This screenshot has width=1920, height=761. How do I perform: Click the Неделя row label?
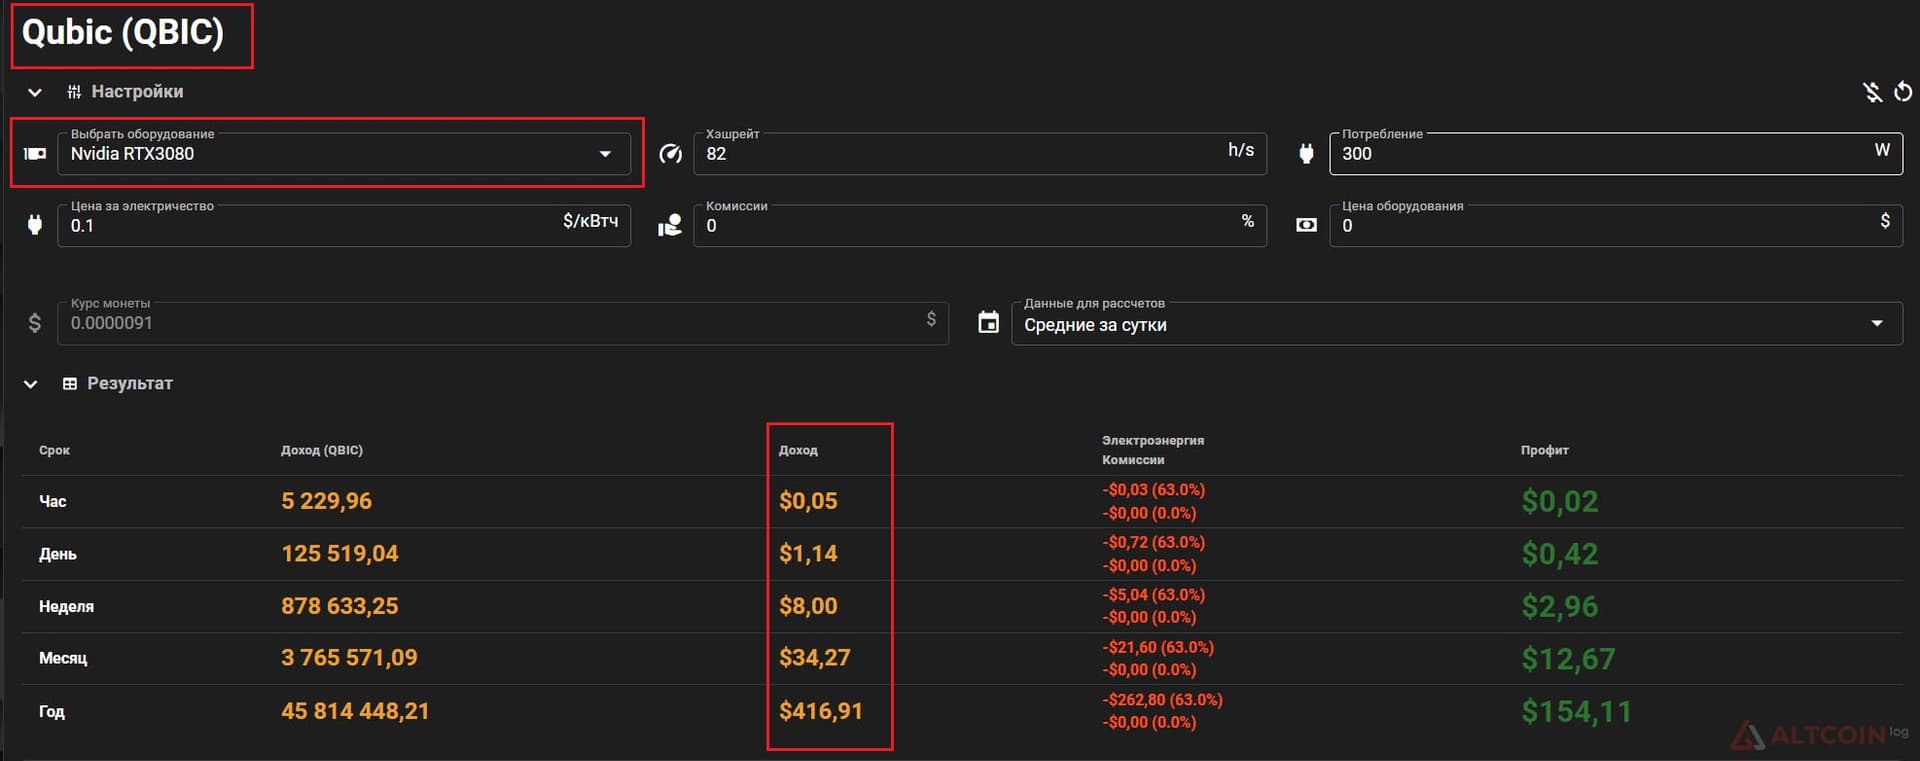click(x=66, y=607)
